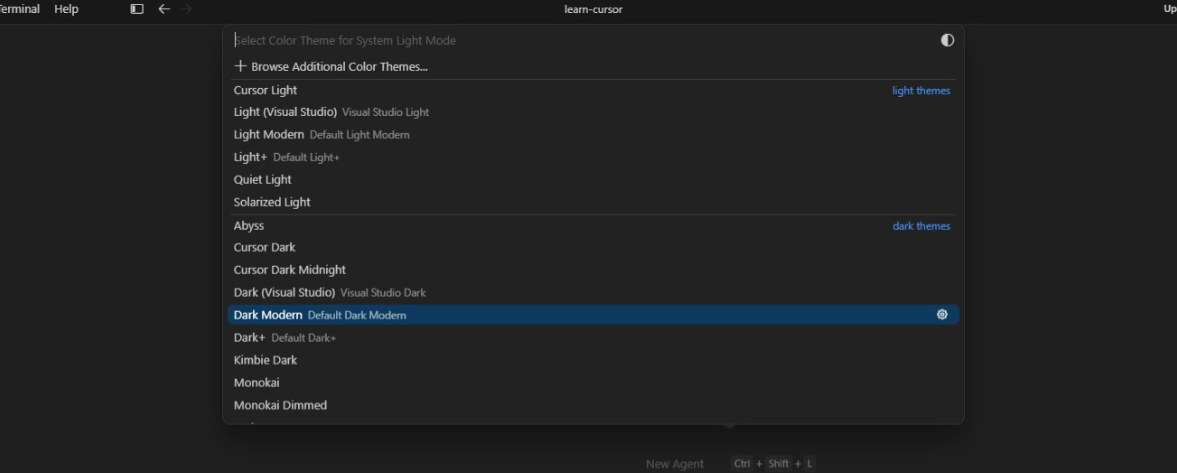Open the gear settings for Dark Modern
The height and width of the screenshot is (473, 1177).
[x=942, y=315]
